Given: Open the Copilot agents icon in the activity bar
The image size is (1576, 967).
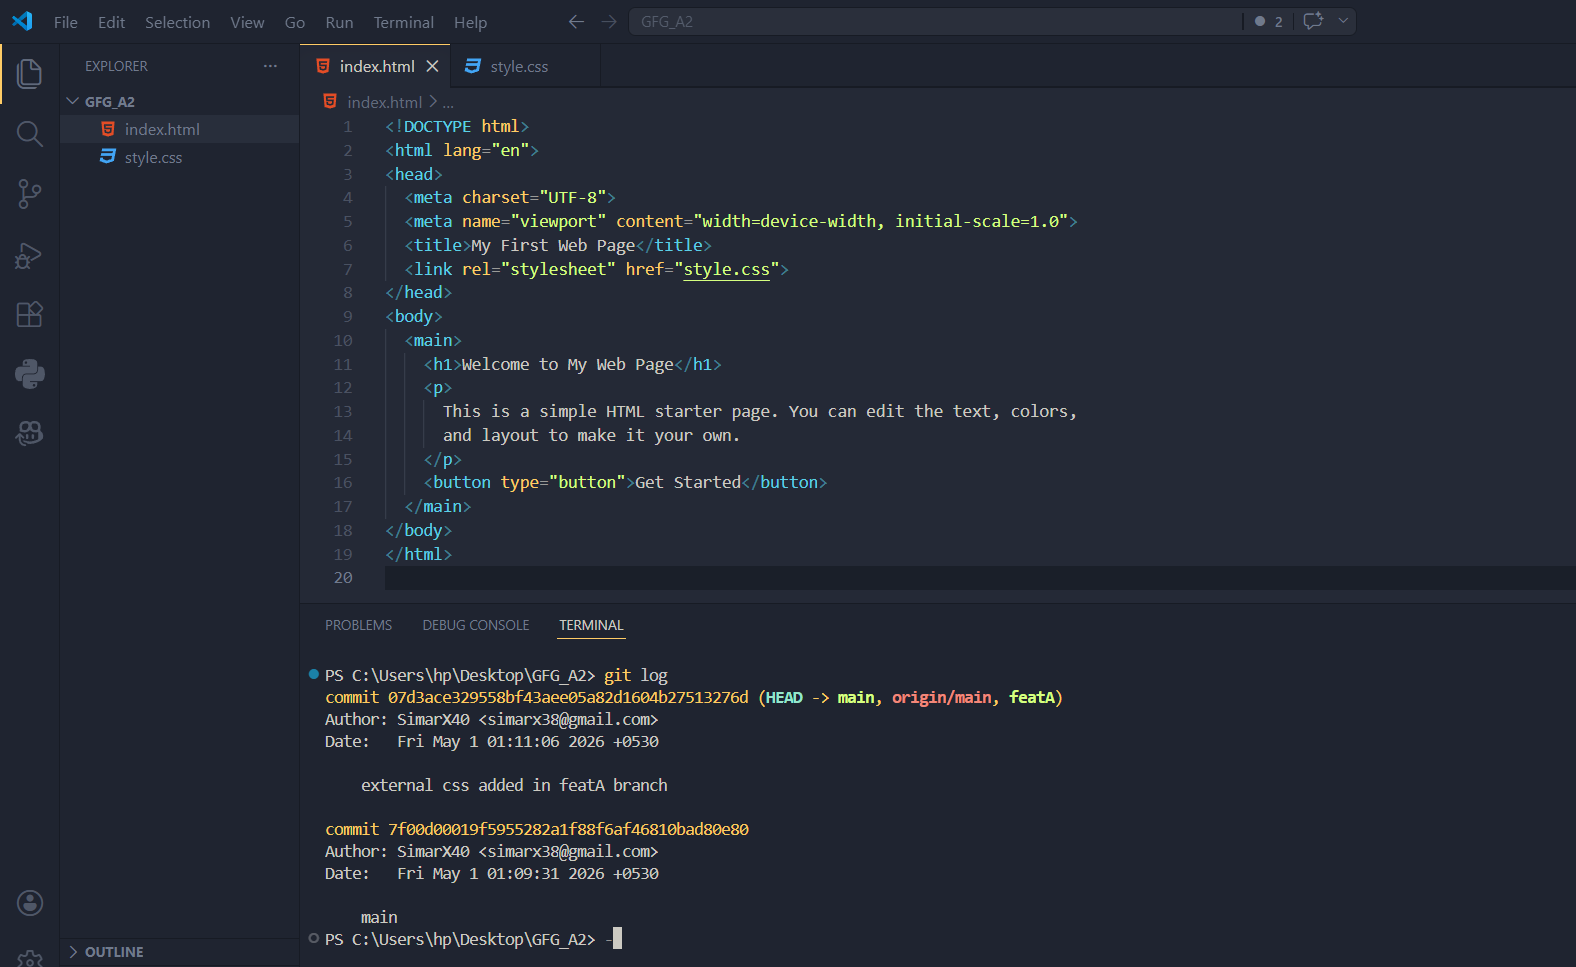Looking at the screenshot, I should [30, 433].
